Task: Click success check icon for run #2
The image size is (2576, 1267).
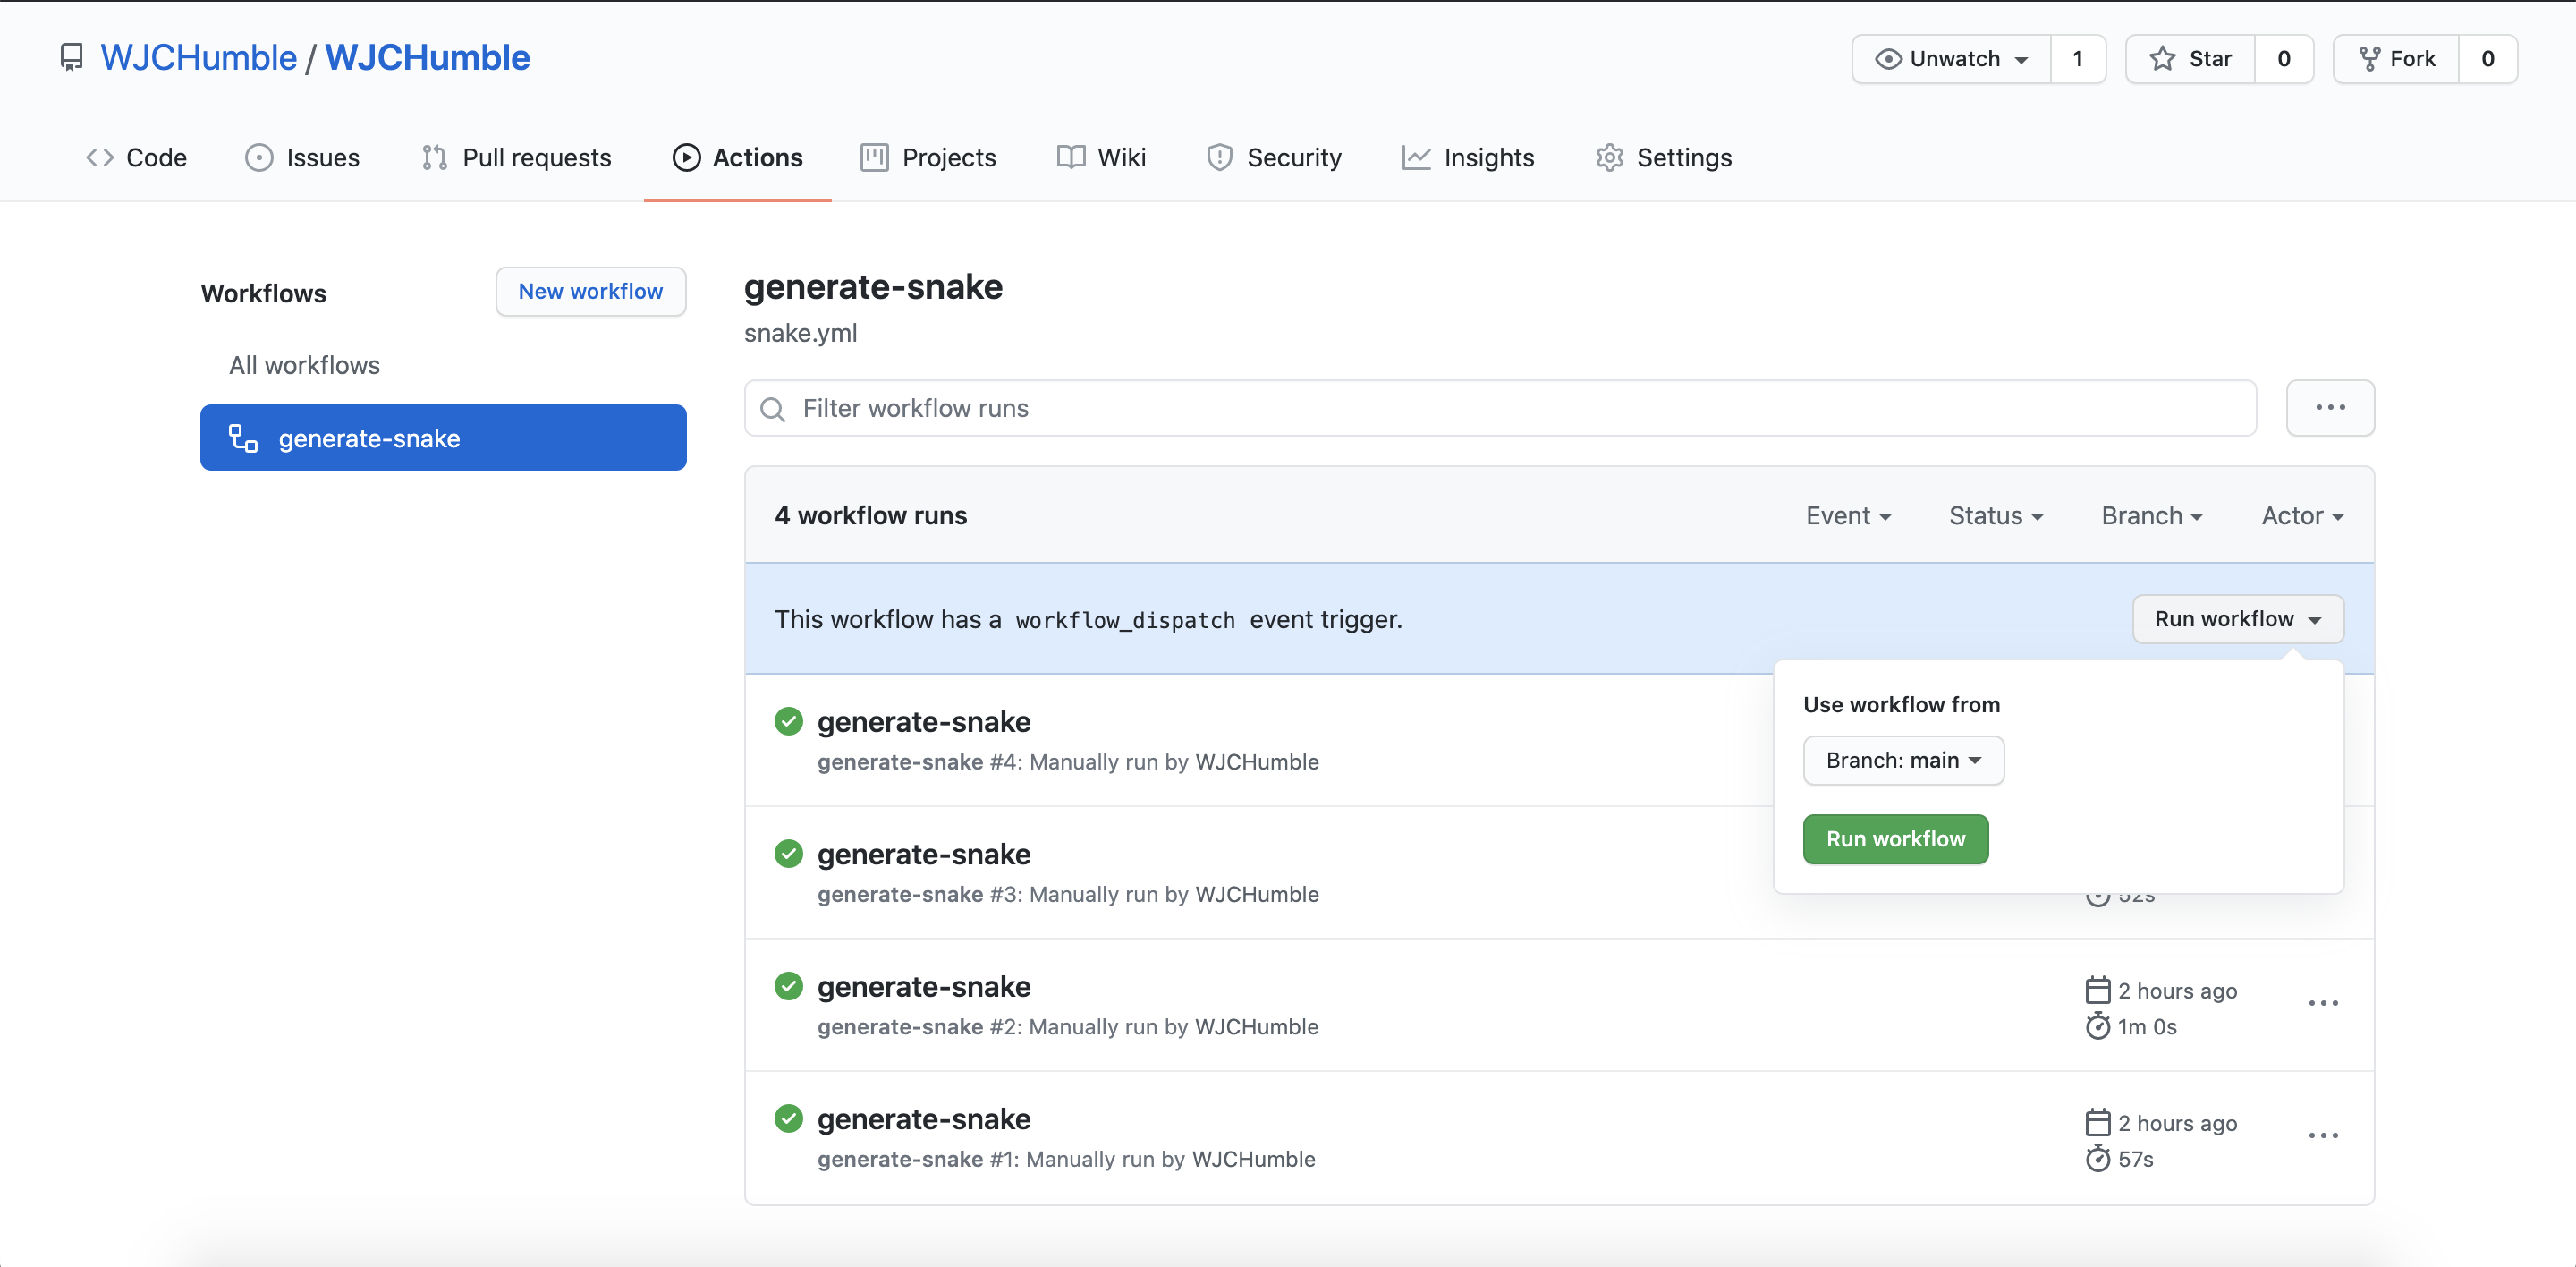Action: [x=789, y=986]
